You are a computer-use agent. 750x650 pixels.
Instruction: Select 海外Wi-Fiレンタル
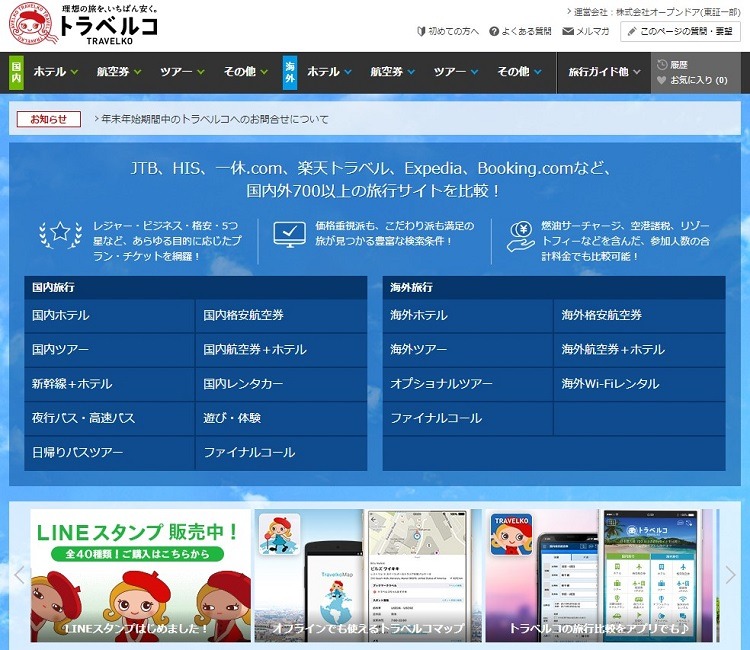click(640, 384)
